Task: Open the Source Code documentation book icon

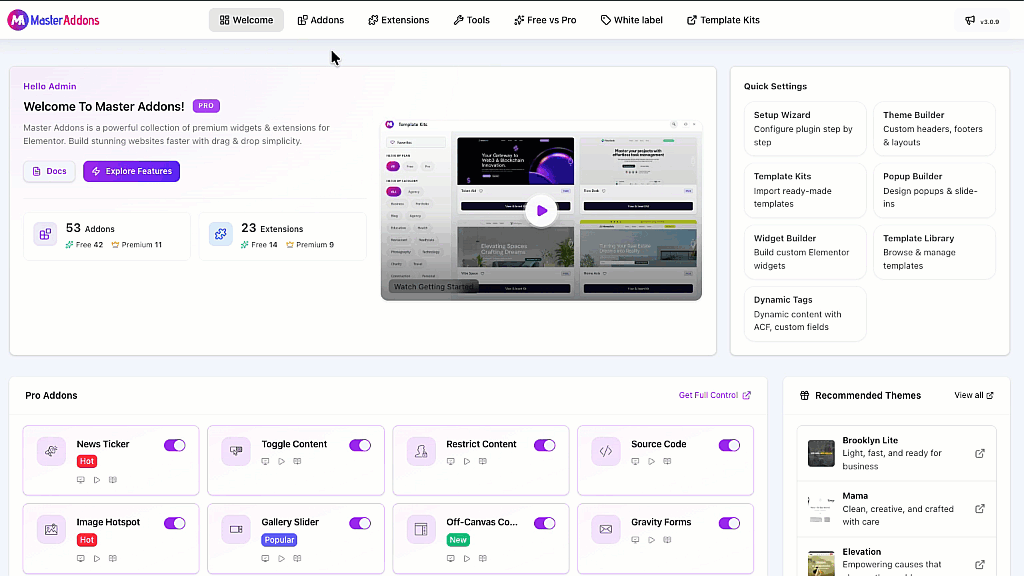Action: coord(667,462)
